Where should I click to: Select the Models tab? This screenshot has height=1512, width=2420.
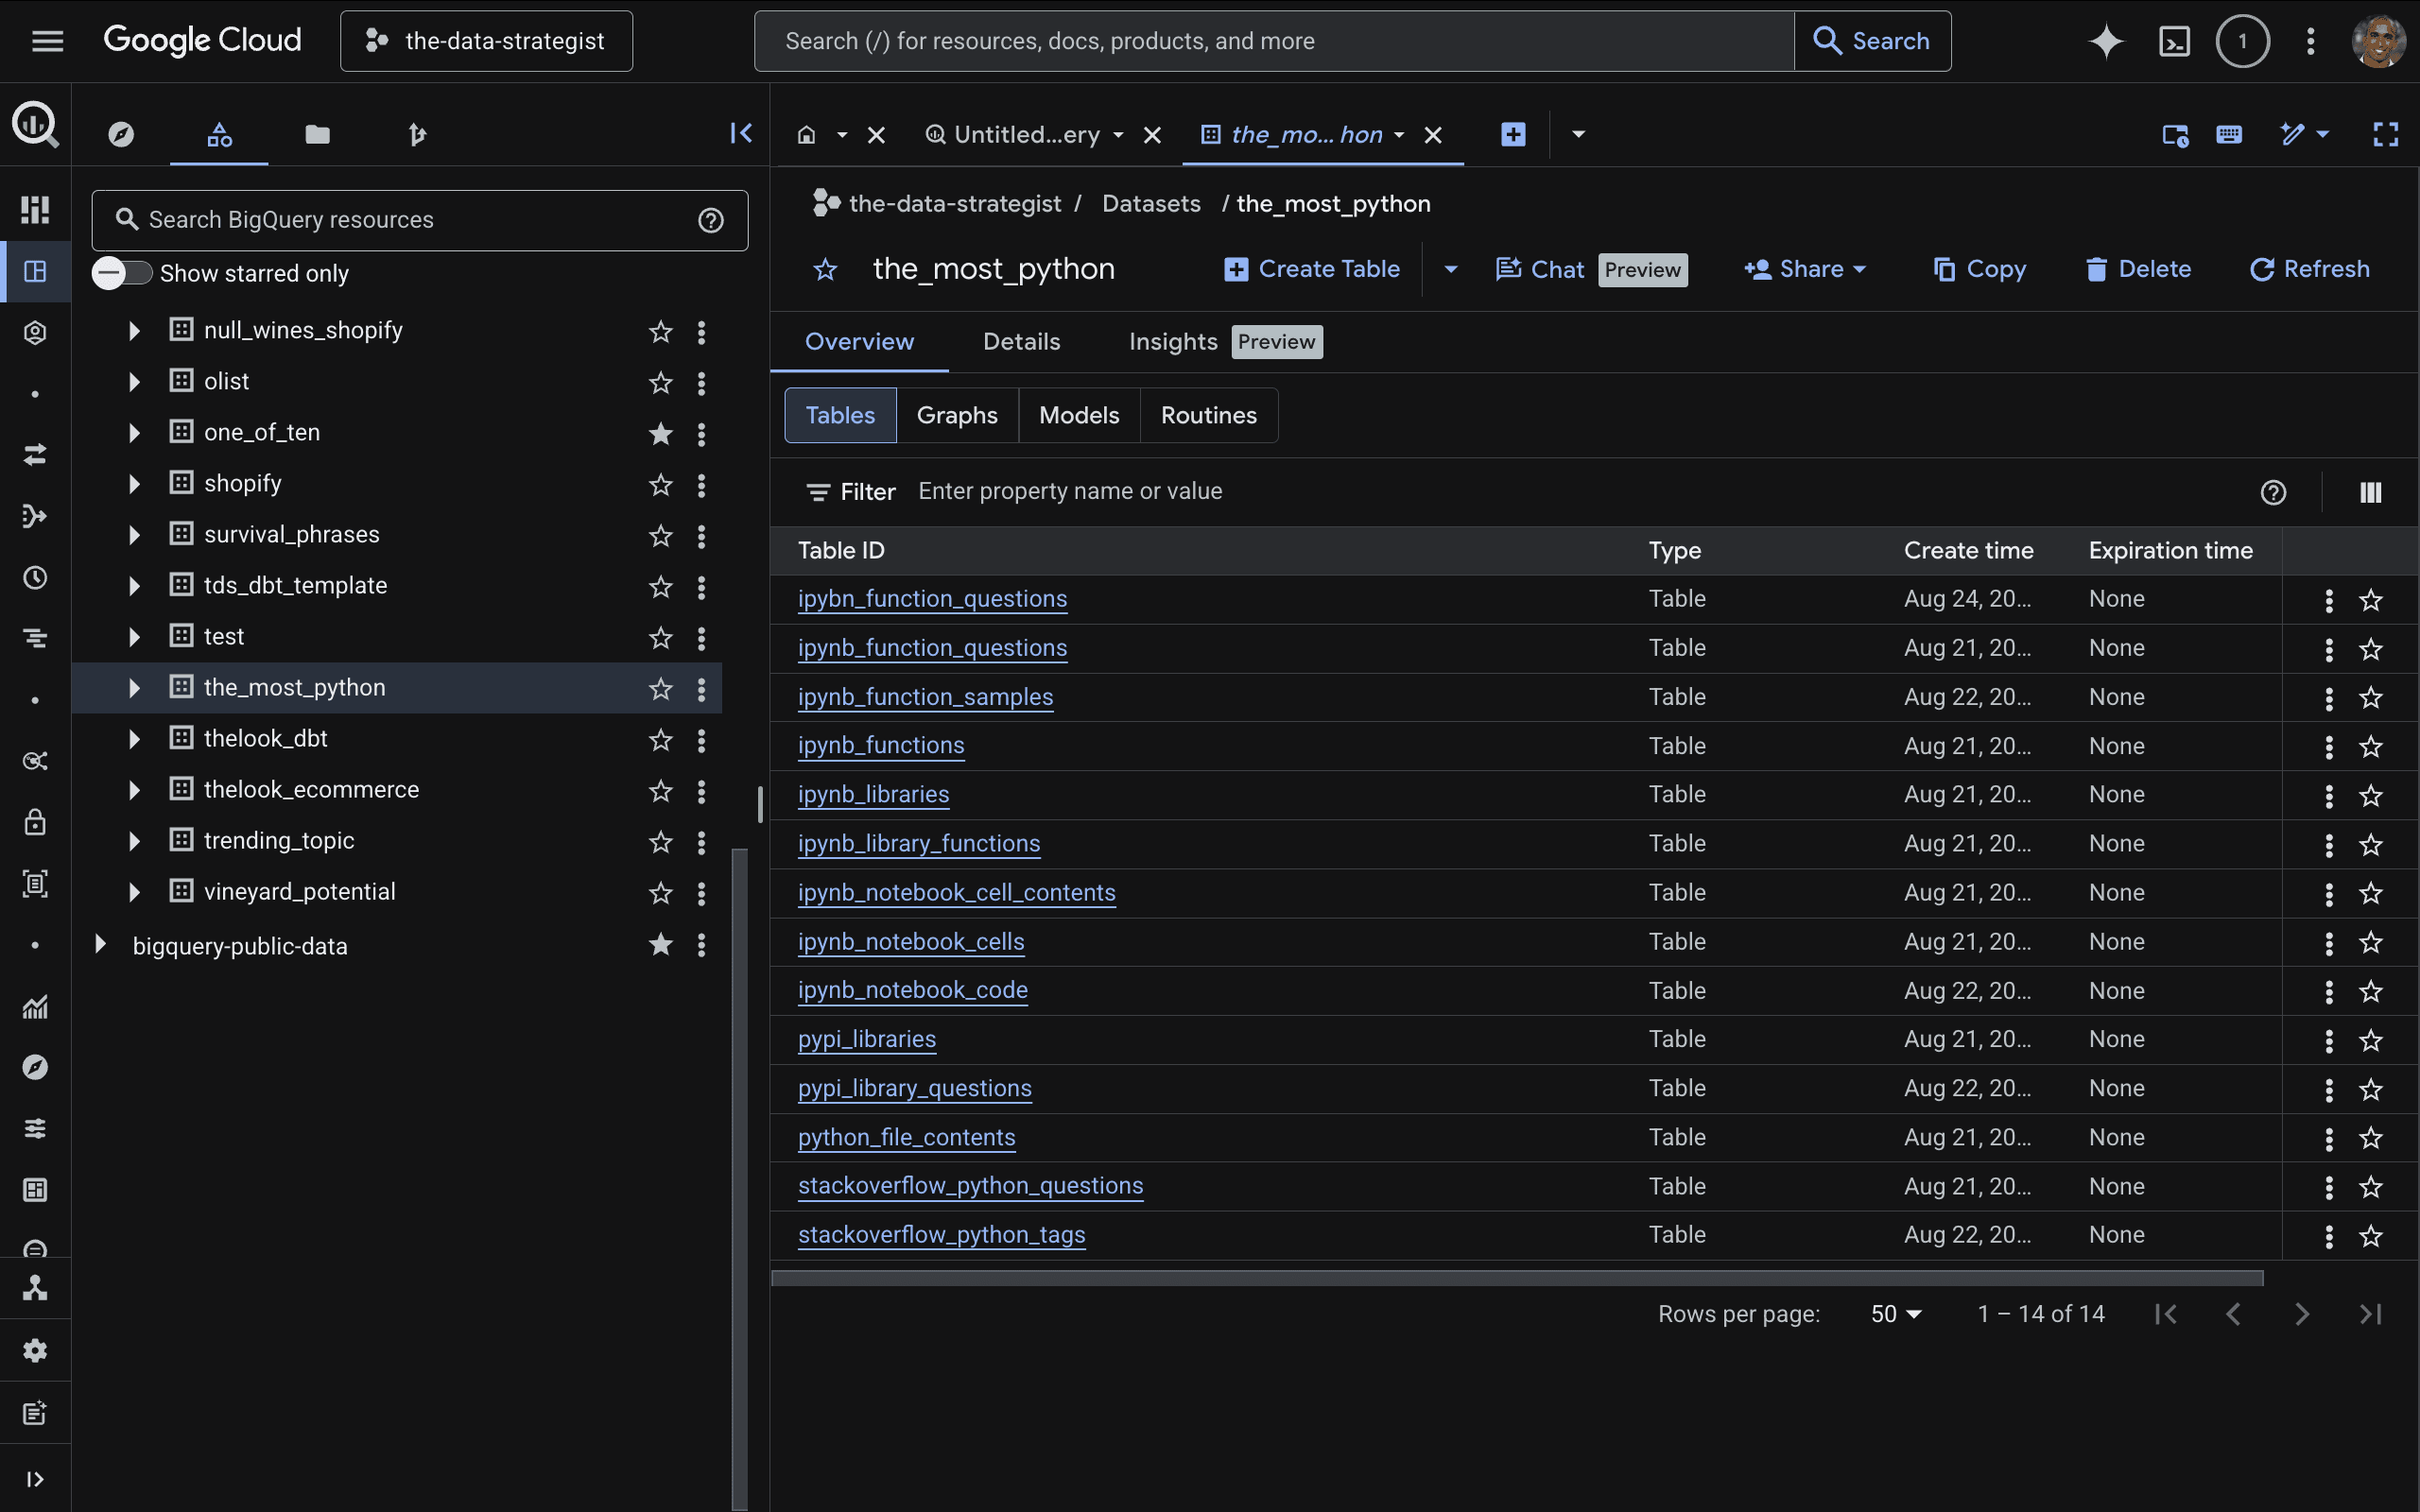click(1079, 415)
